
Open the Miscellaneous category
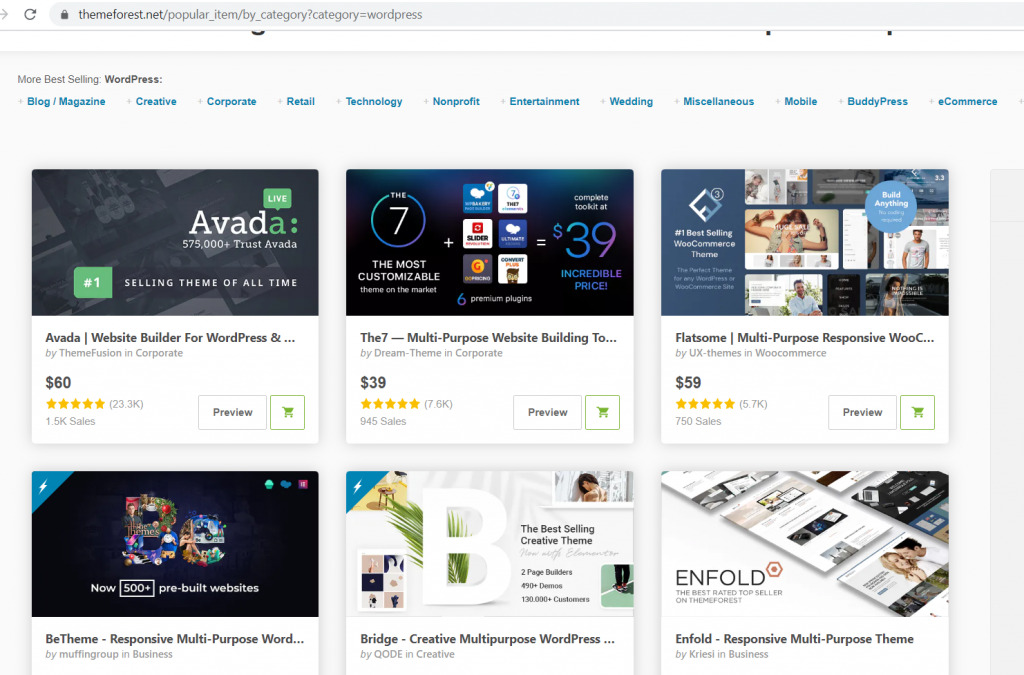[718, 101]
